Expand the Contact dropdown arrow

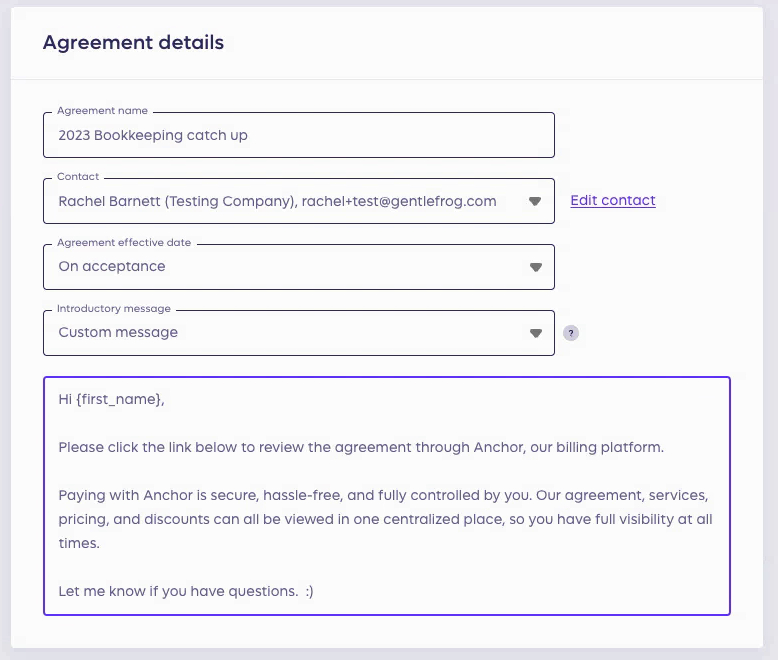[535, 201]
